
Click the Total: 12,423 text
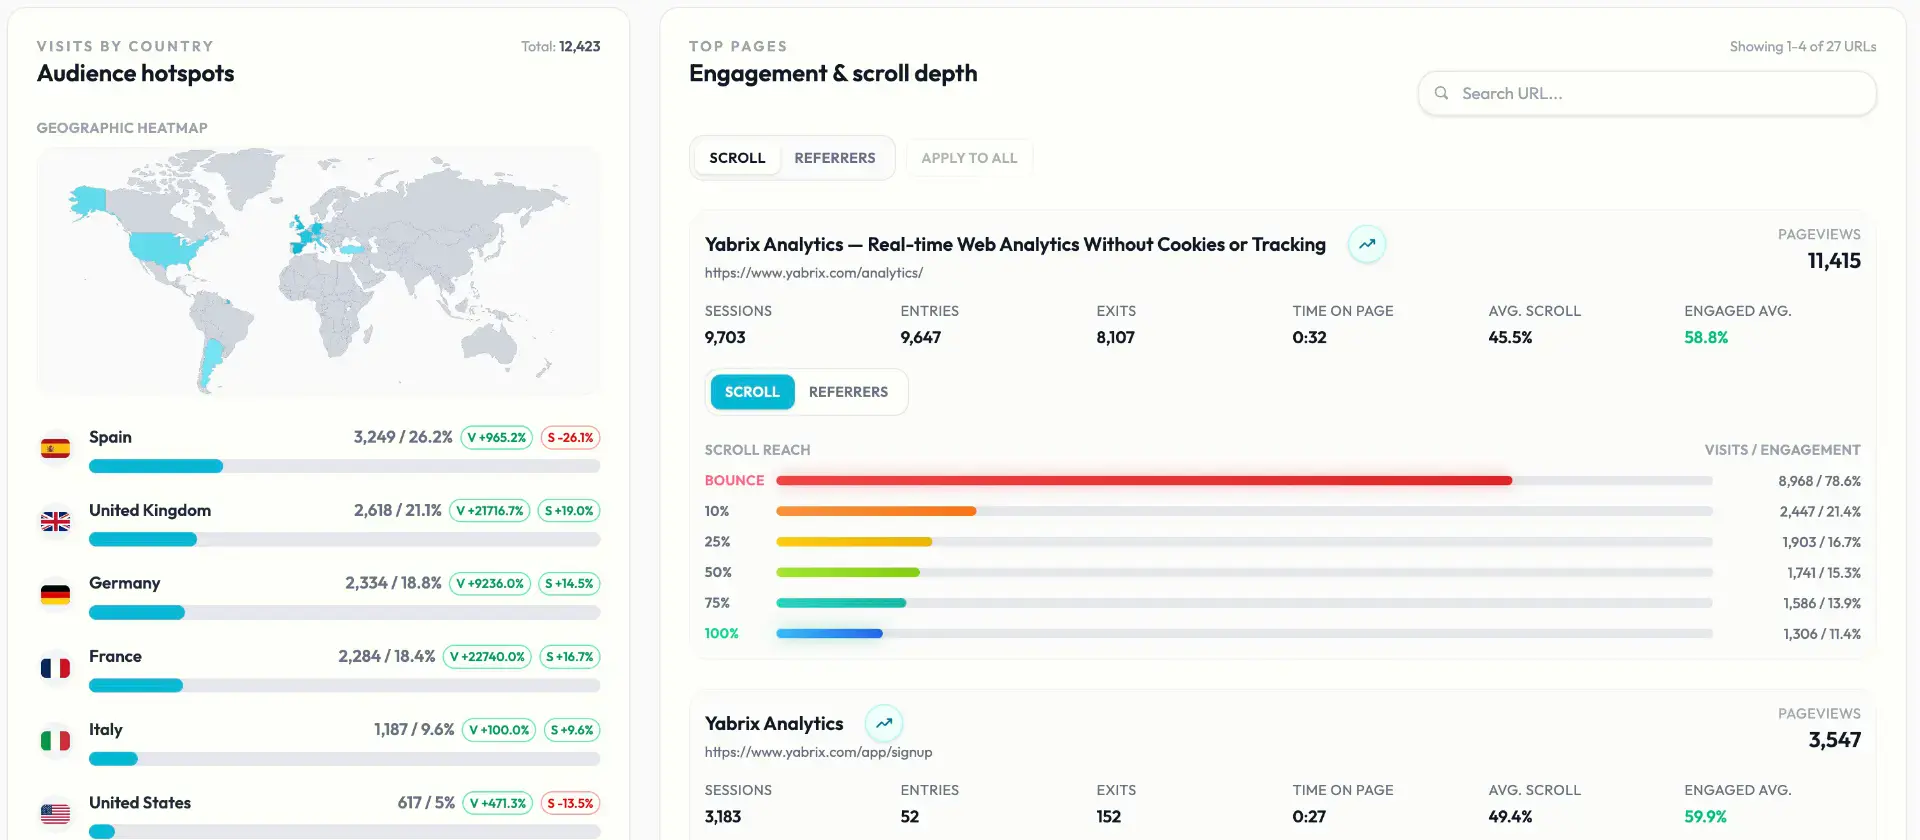(x=560, y=46)
